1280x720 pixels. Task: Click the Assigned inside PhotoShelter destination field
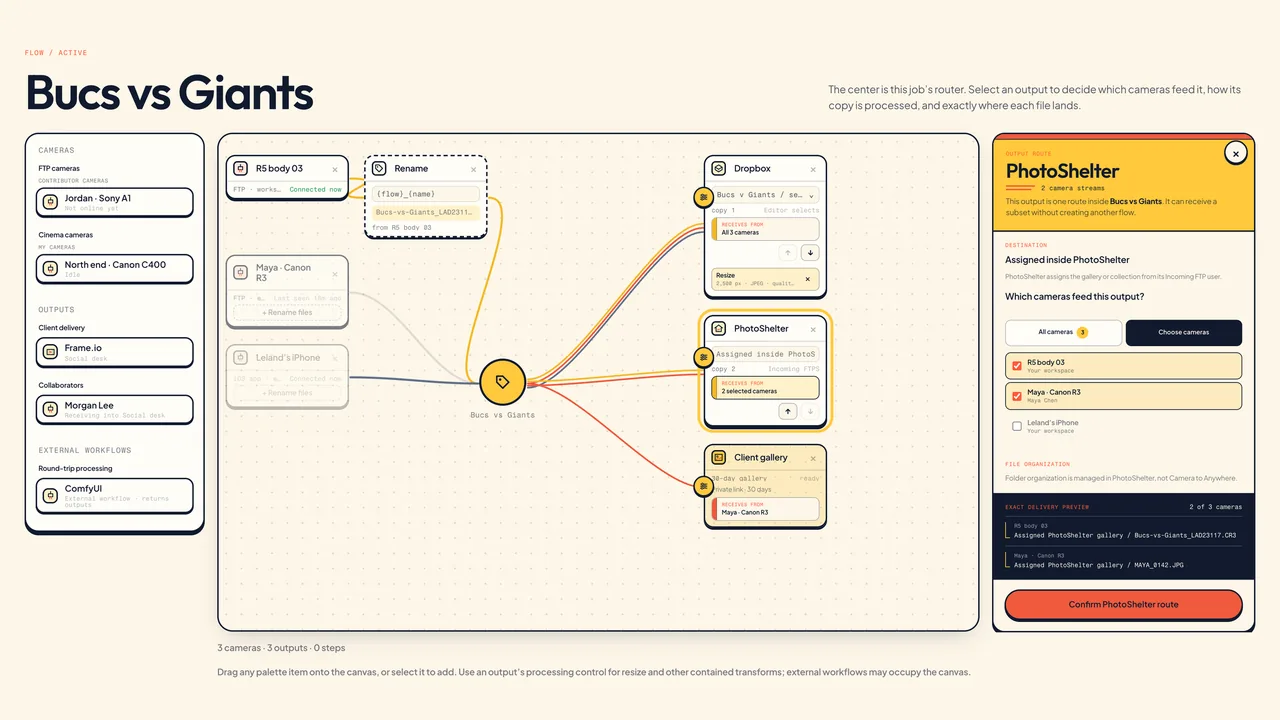point(765,354)
